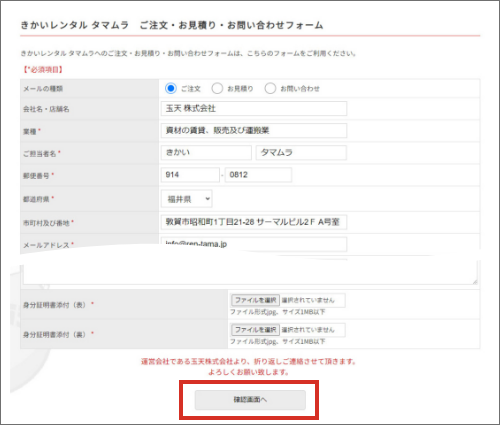Select the お問い合わせ radio button
The image size is (500, 425).
pyautogui.click(x=270, y=88)
